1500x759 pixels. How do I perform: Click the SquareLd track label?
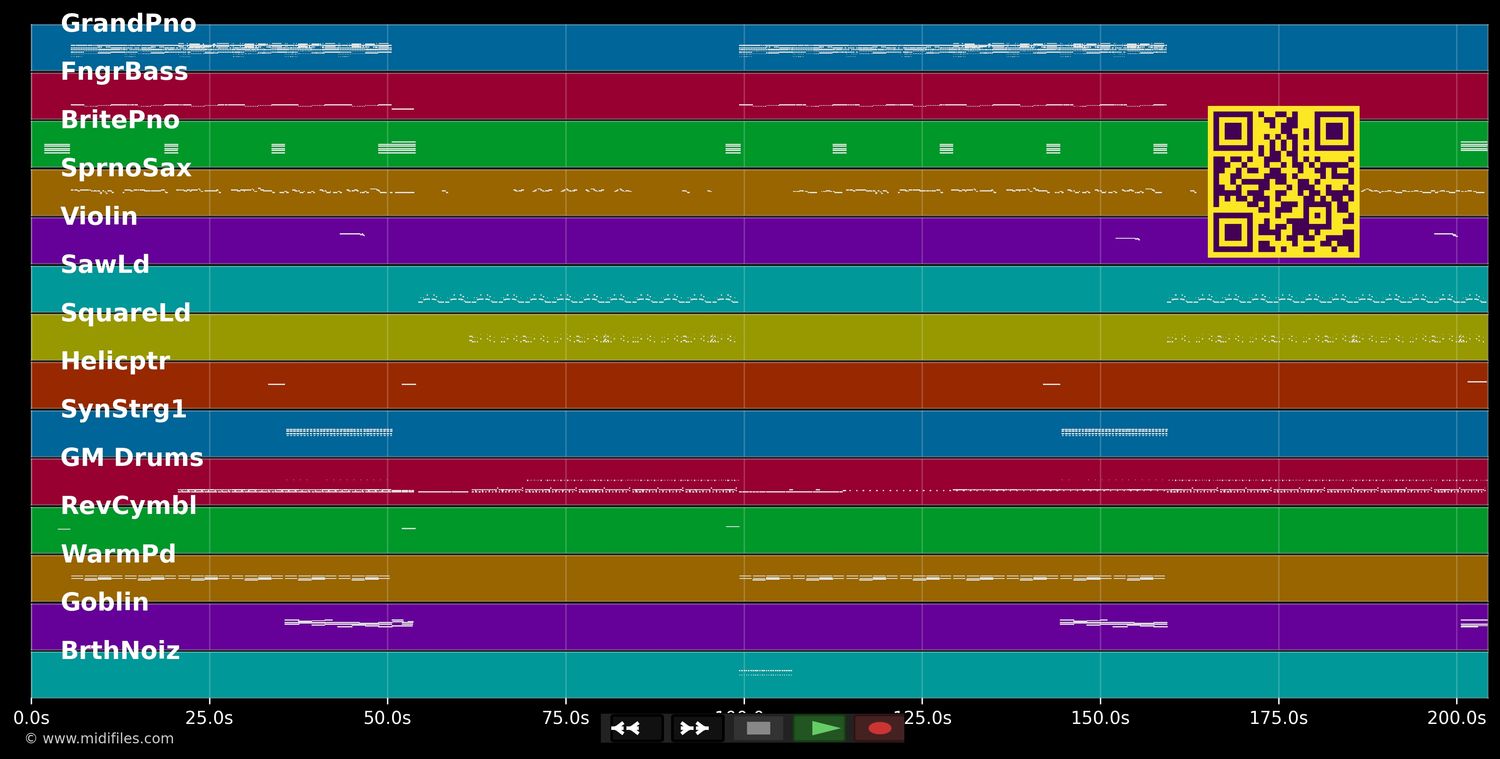point(125,313)
